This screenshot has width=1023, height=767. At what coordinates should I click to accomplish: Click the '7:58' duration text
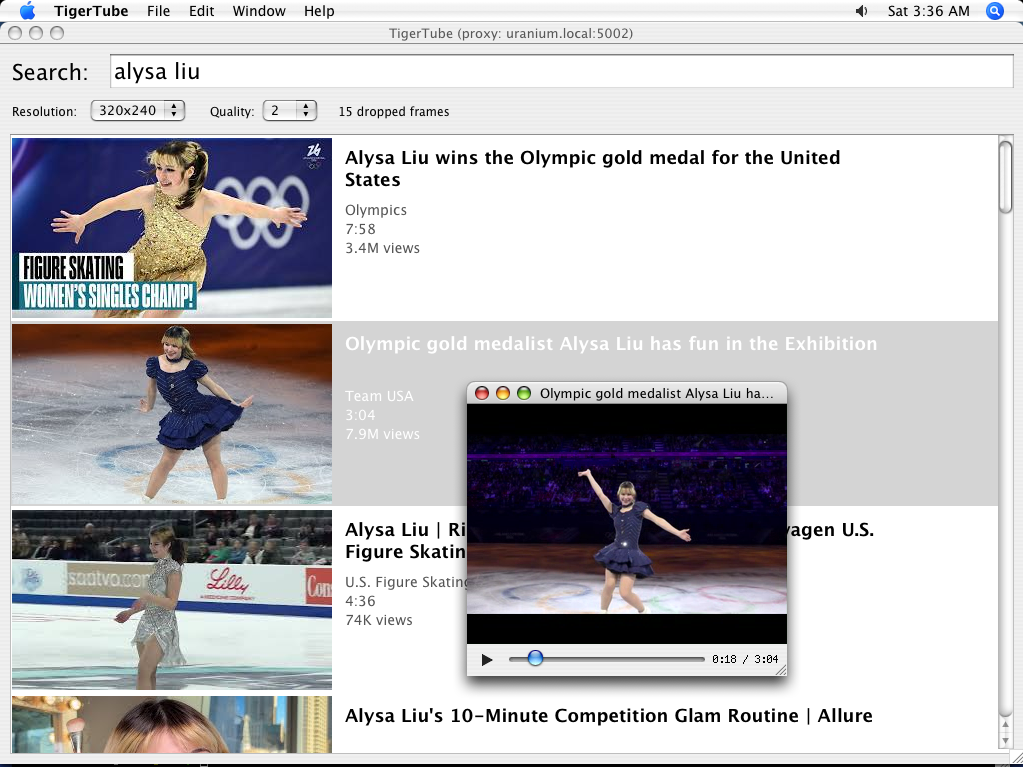(x=360, y=229)
